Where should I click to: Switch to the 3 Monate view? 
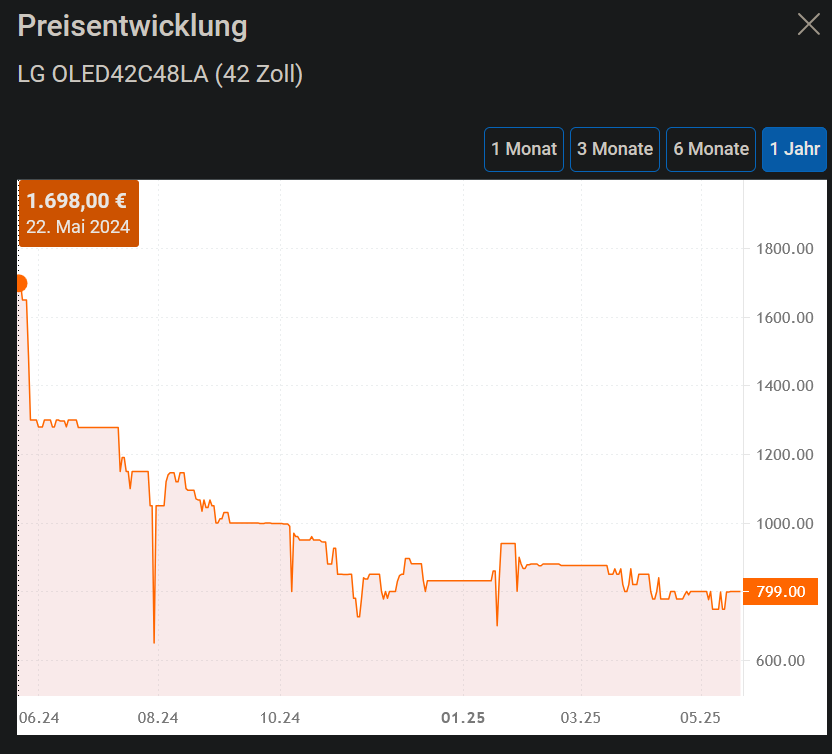(x=614, y=148)
